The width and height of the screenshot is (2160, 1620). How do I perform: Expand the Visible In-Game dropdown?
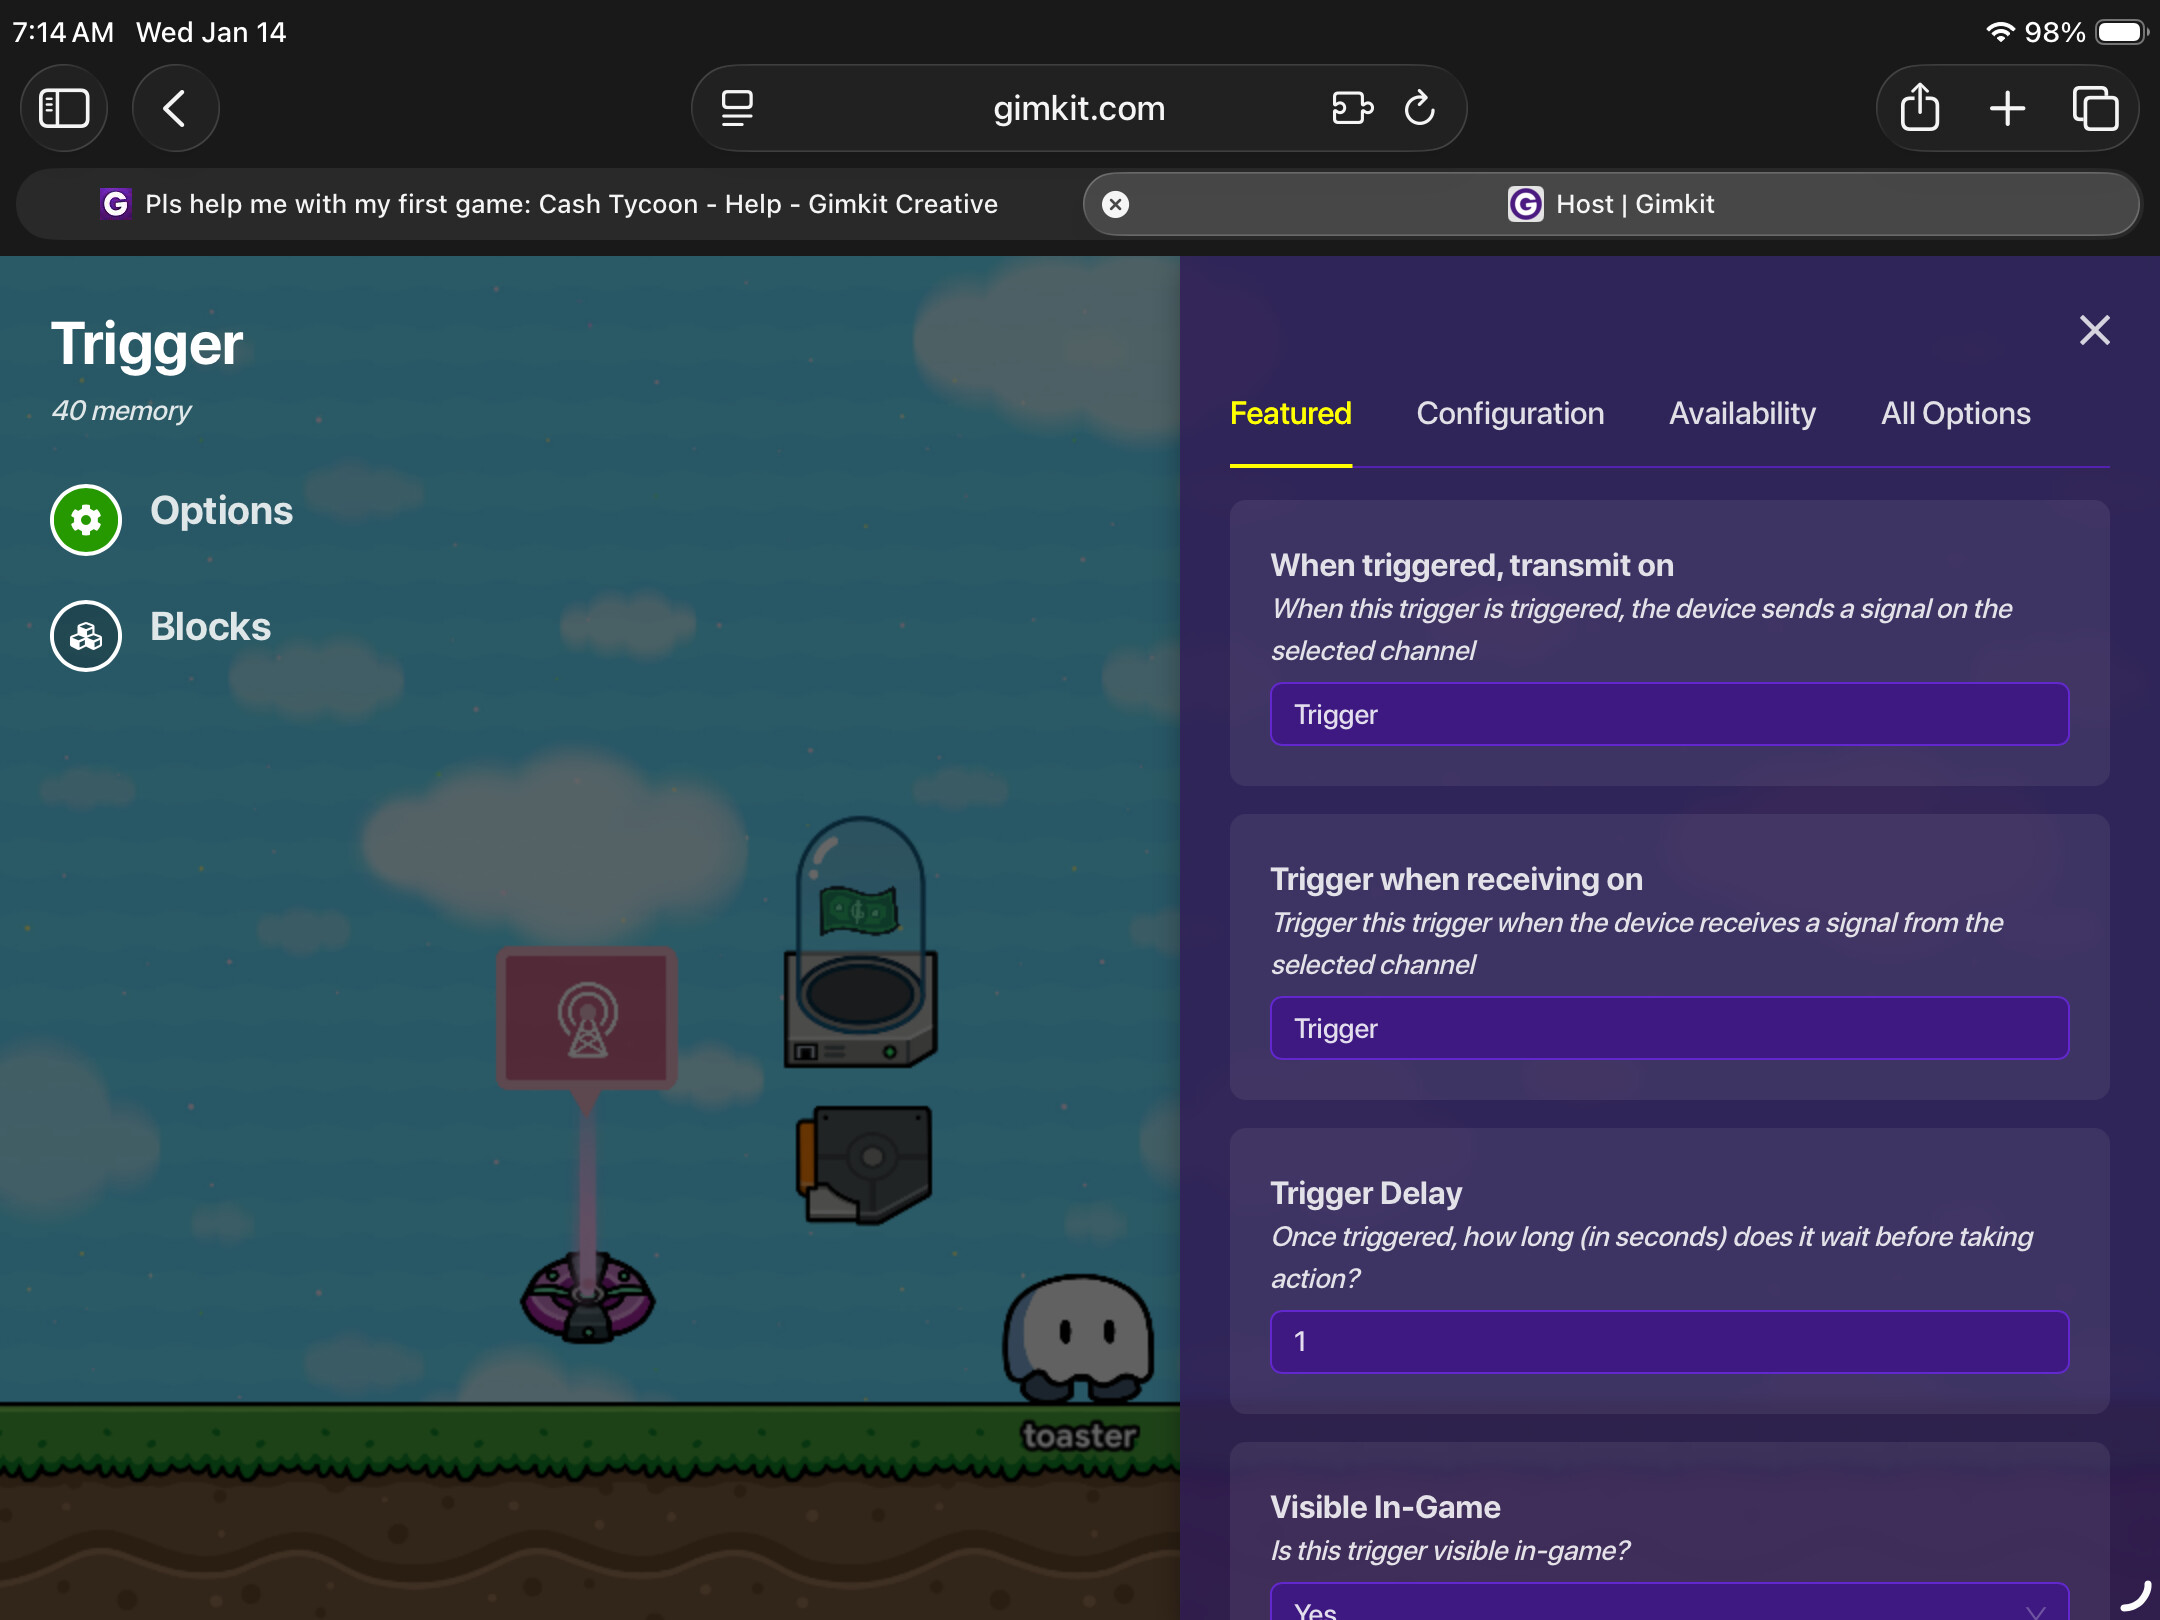click(1668, 1604)
